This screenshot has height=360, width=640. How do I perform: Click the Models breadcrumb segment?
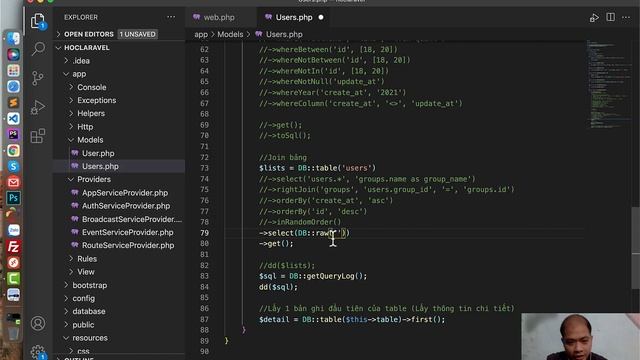point(230,35)
